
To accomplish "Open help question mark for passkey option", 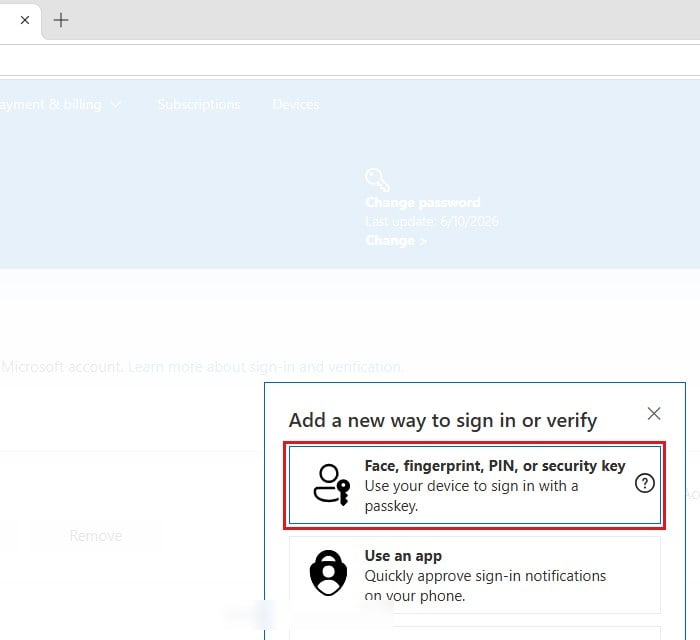I will pos(644,483).
